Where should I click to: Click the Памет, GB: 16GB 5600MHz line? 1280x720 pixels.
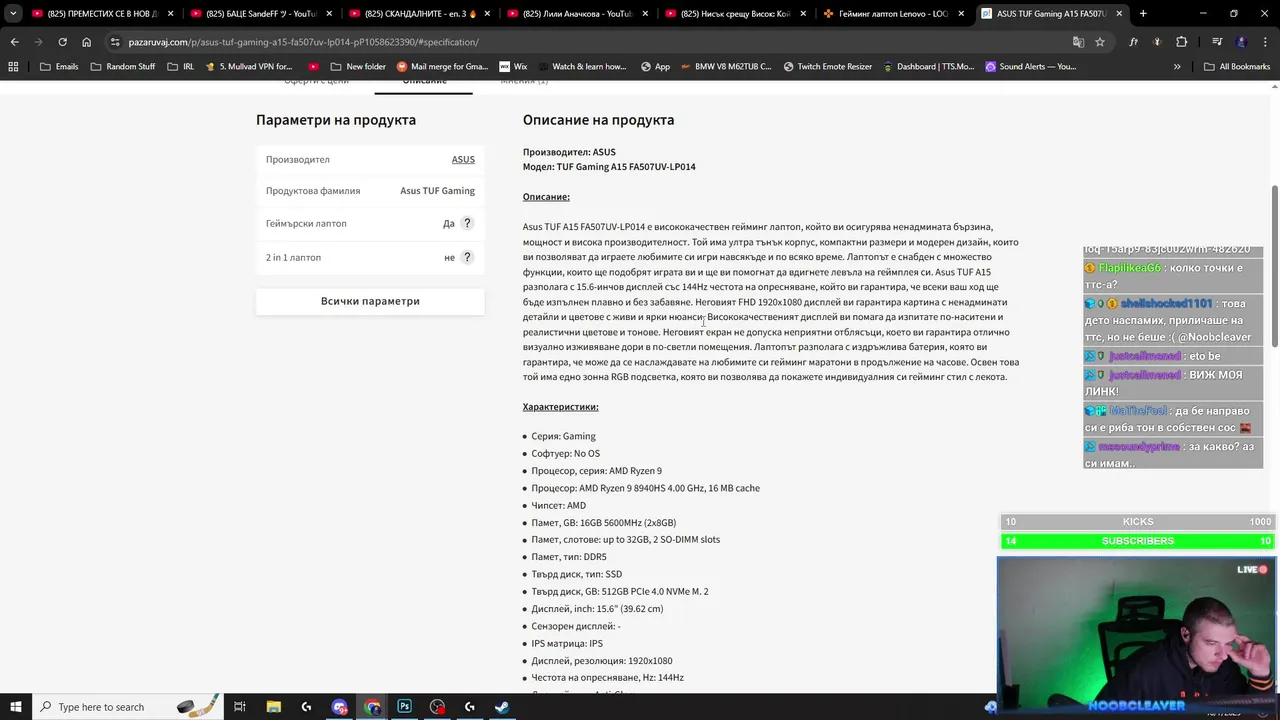[x=603, y=523]
